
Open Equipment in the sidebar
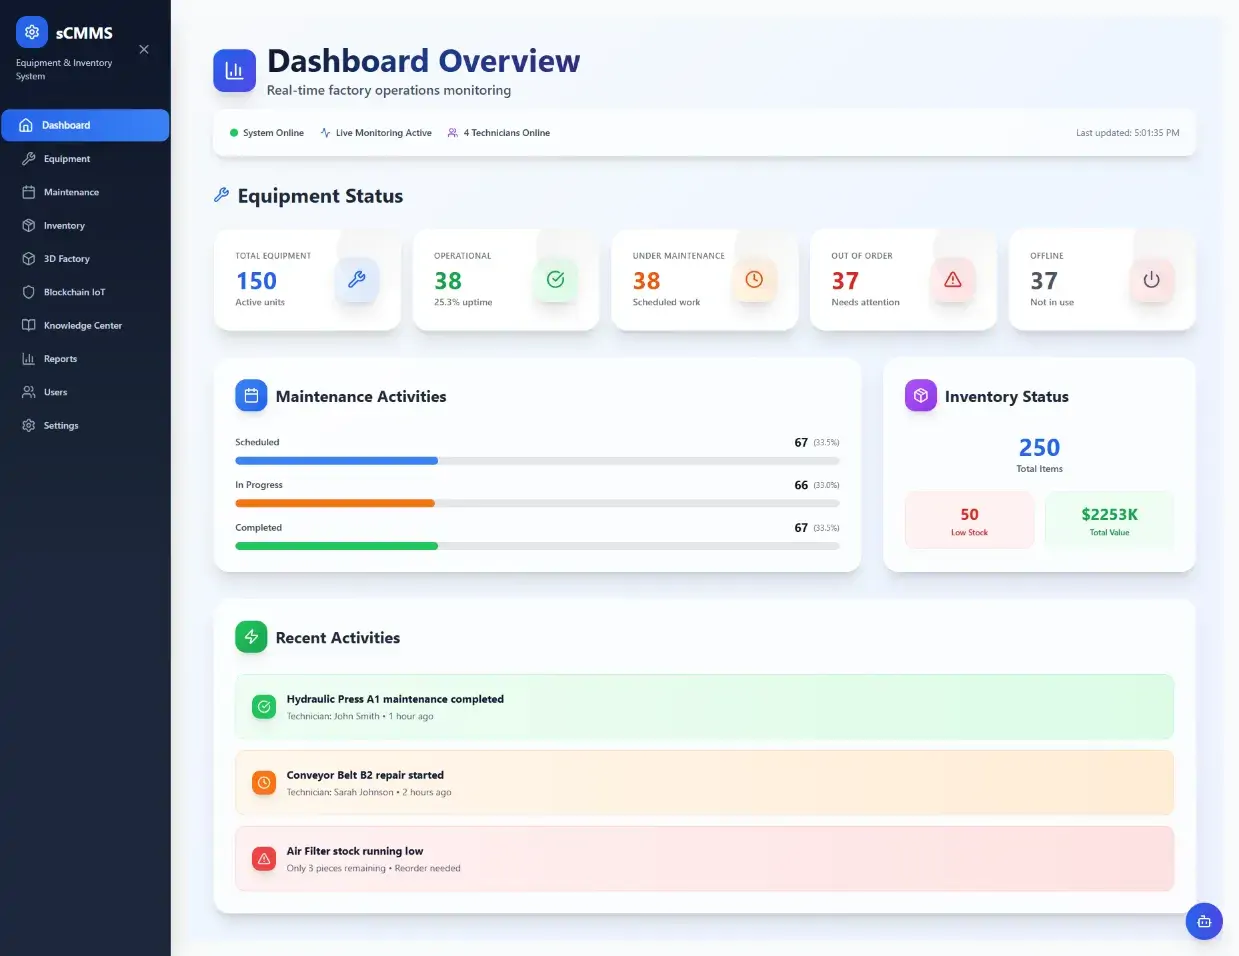point(67,159)
